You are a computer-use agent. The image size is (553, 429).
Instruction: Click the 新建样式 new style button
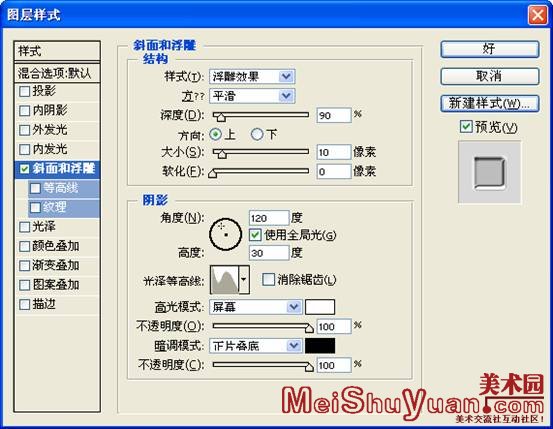[x=490, y=104]
